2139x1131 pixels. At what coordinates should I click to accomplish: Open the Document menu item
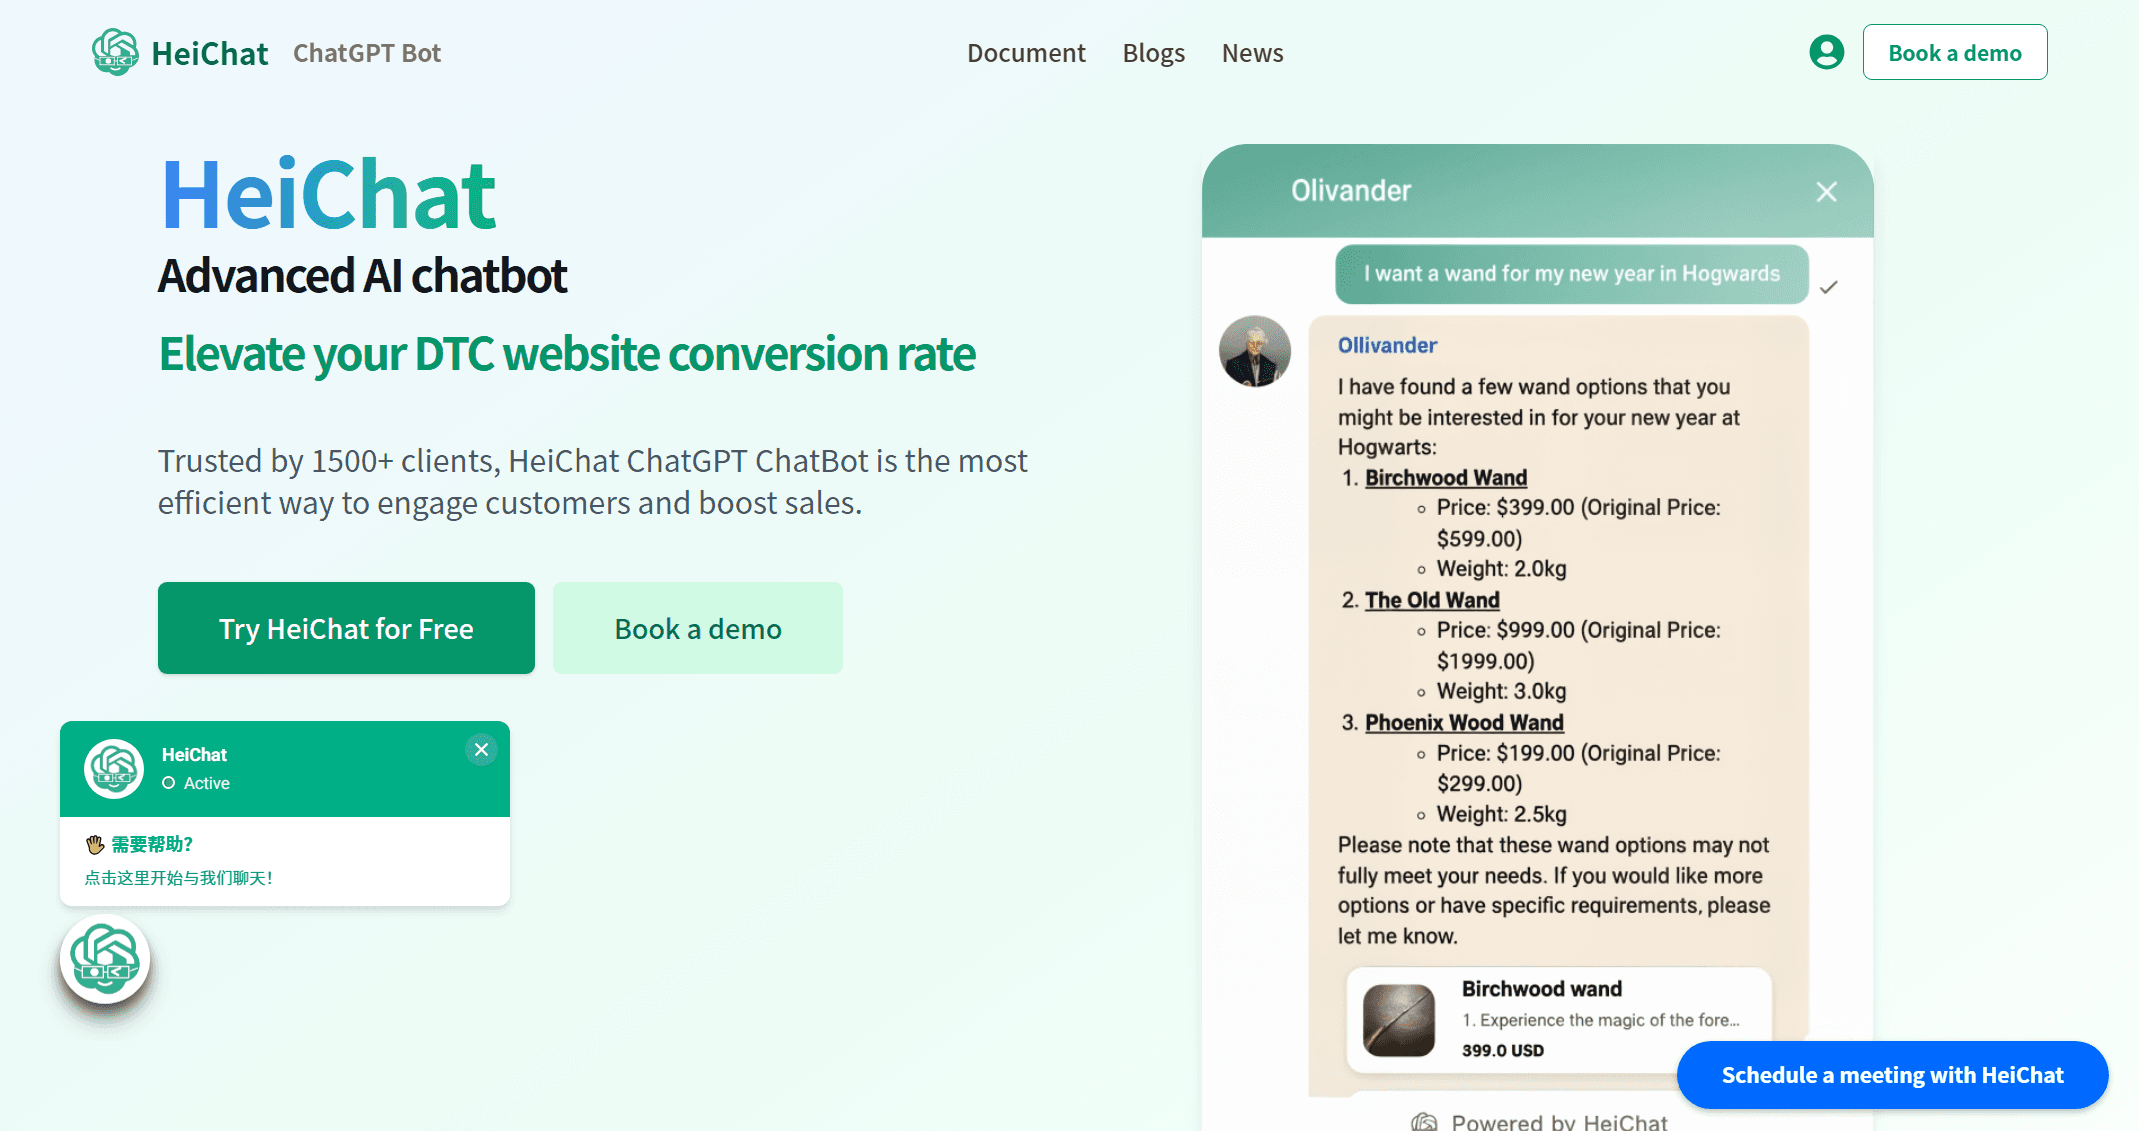(1026, 53)
